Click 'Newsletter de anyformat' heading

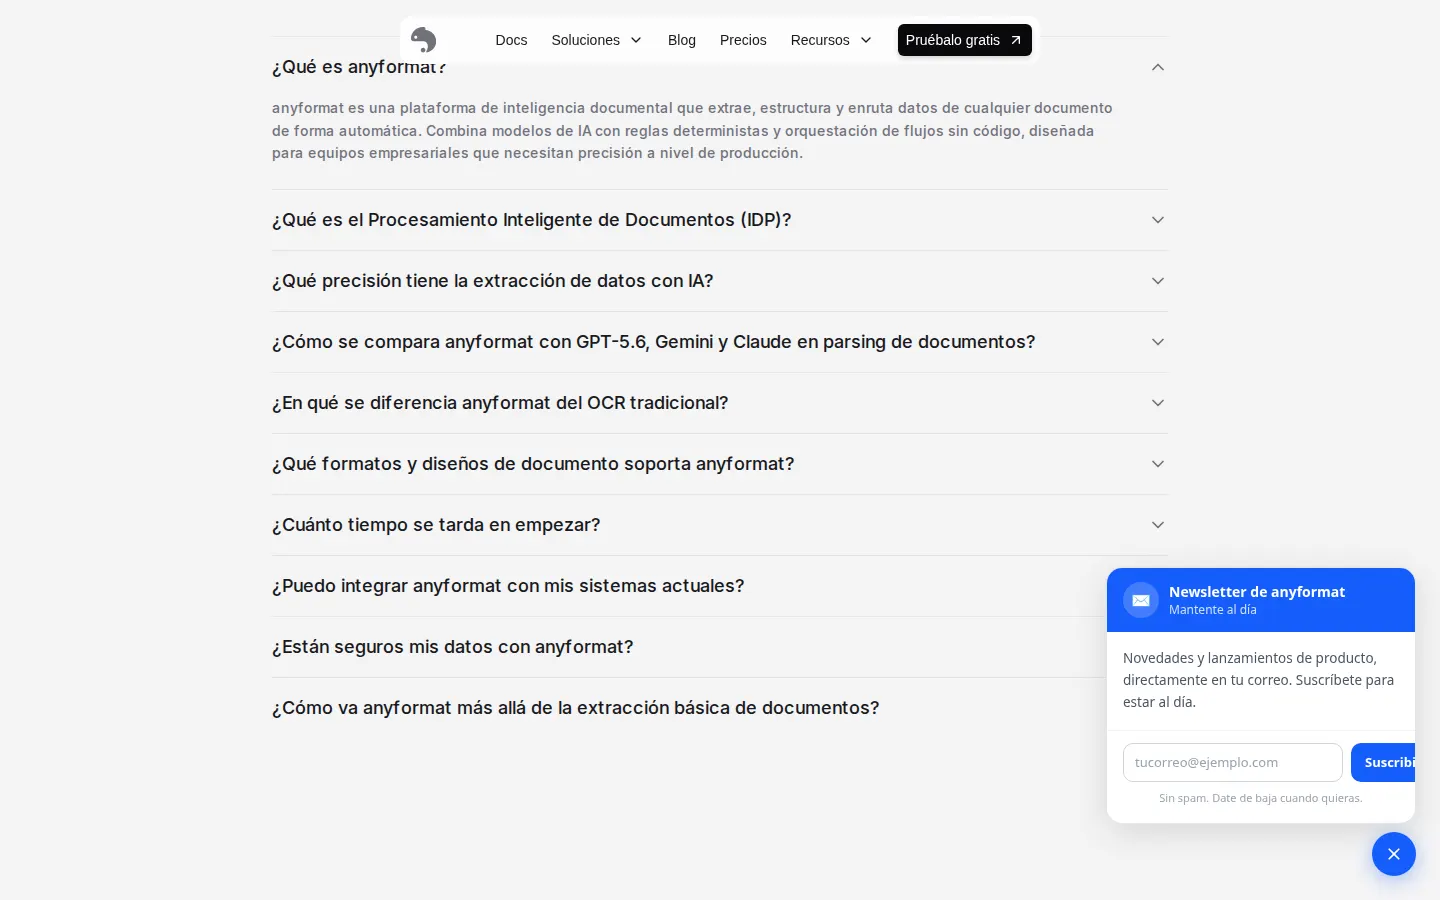[x=1257, y=592]
